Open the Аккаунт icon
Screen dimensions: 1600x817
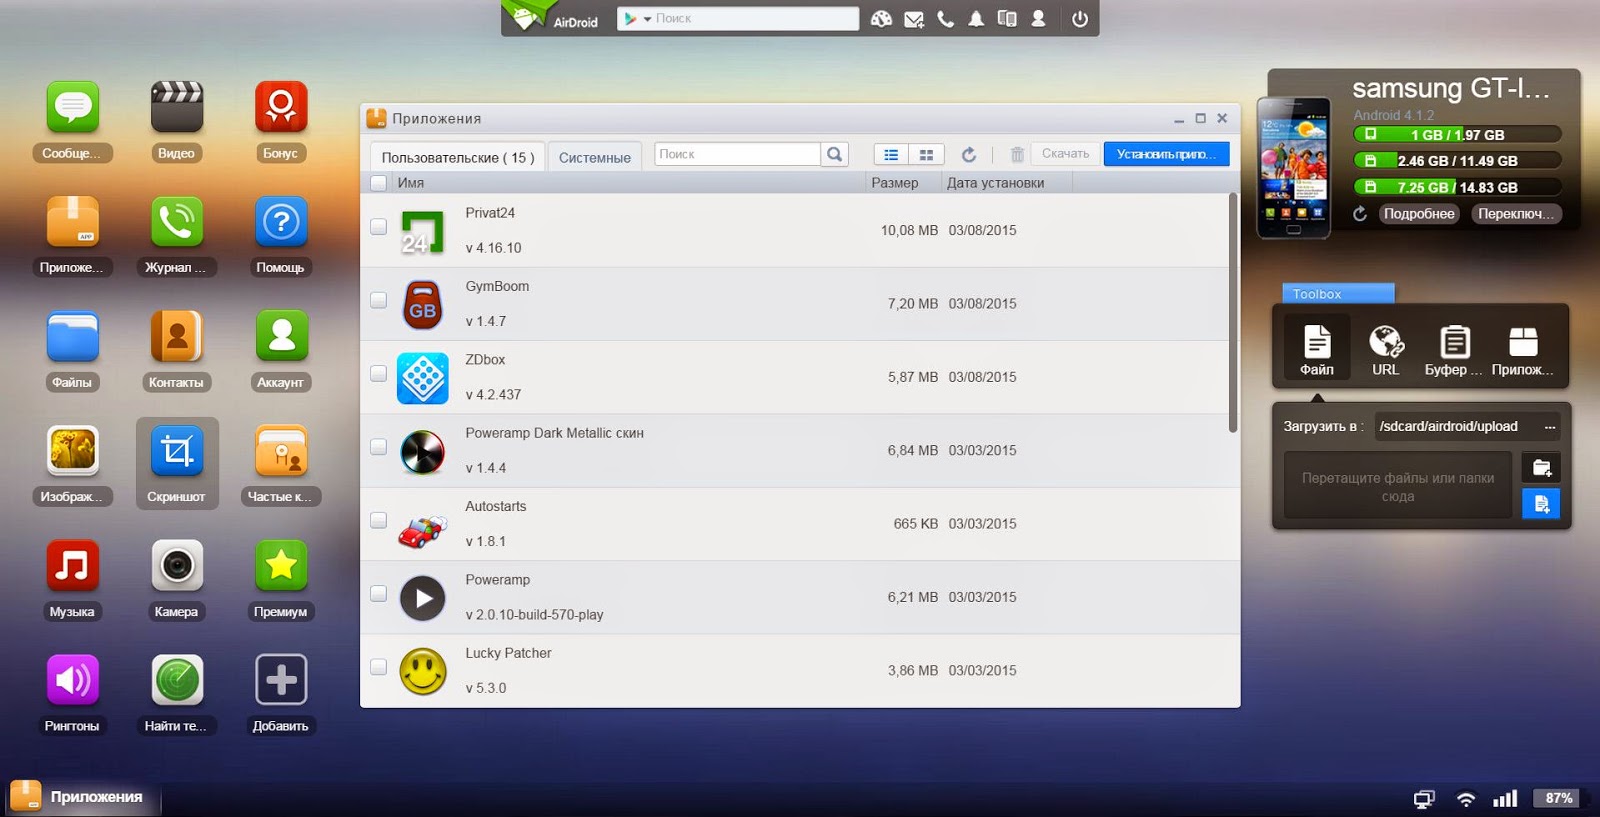(281, 336)
